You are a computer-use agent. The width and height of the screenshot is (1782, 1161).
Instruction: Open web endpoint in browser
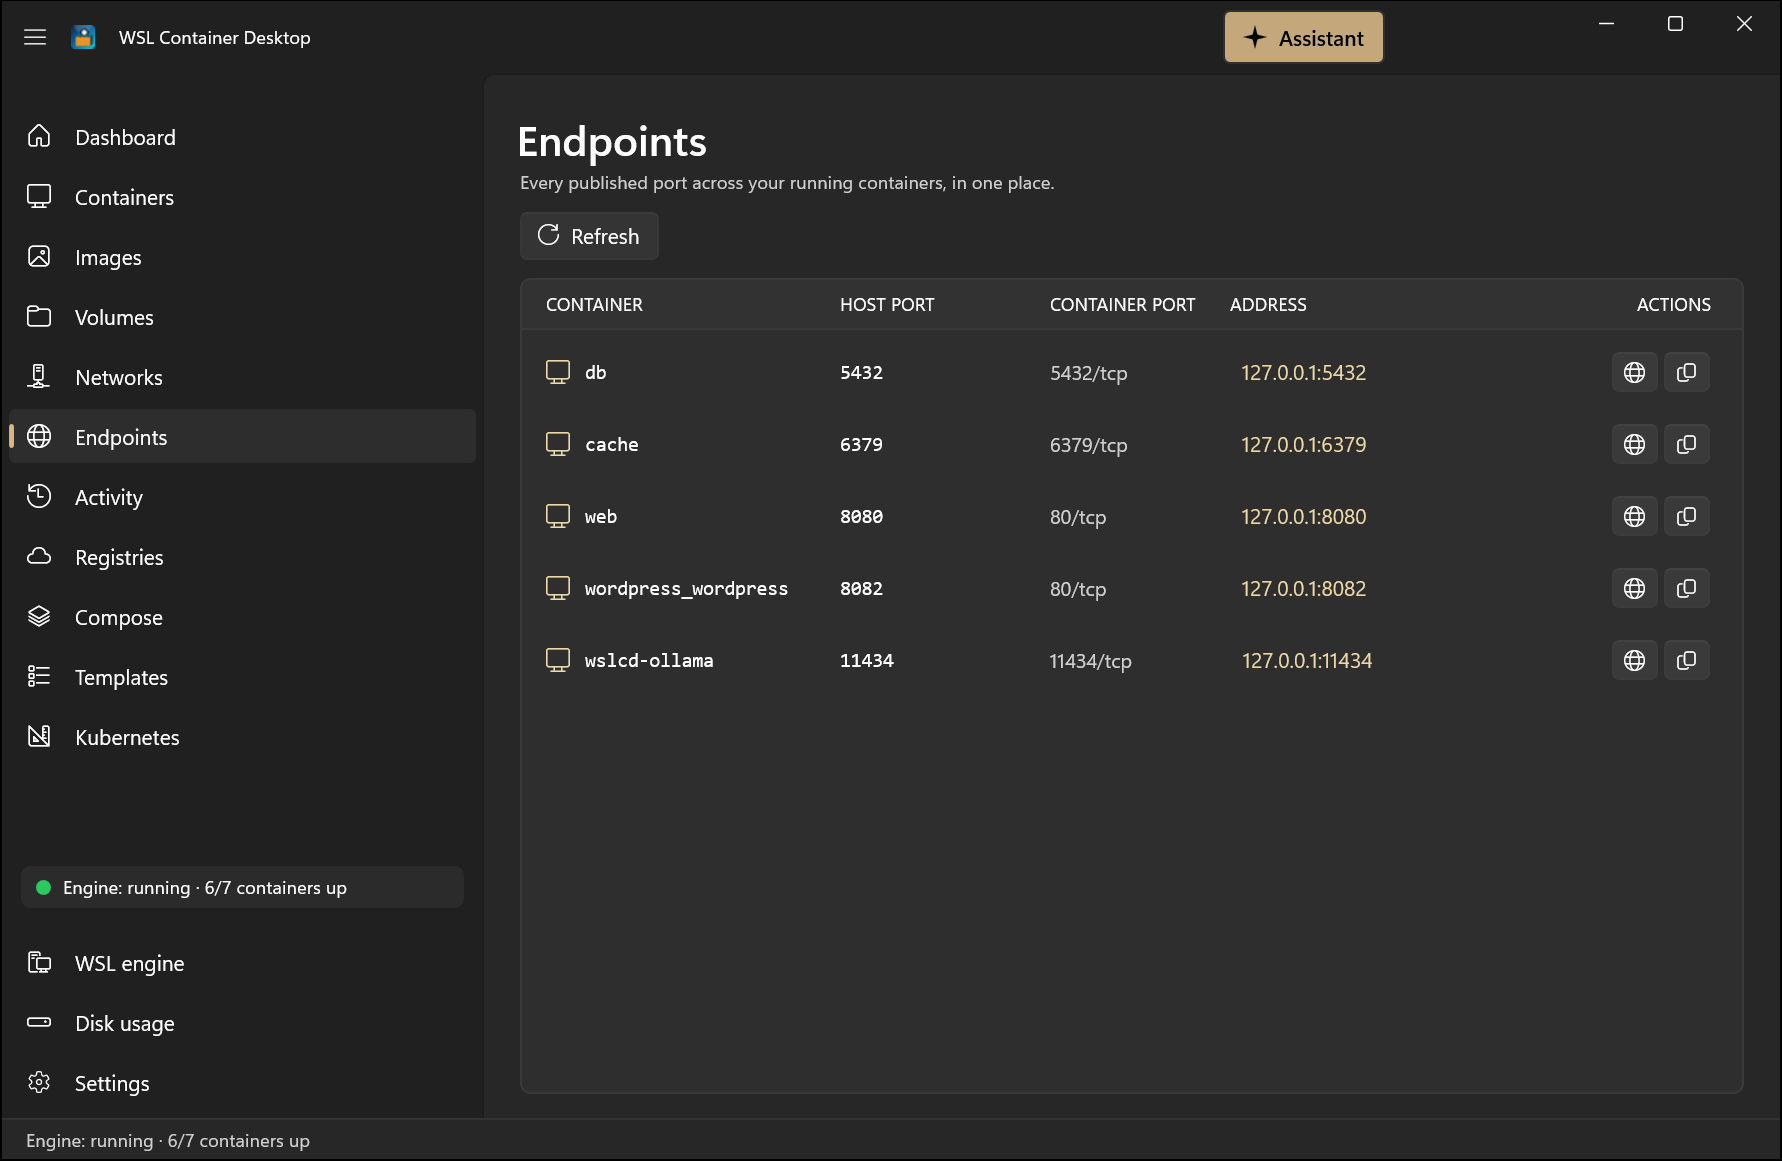(1634, 516)
